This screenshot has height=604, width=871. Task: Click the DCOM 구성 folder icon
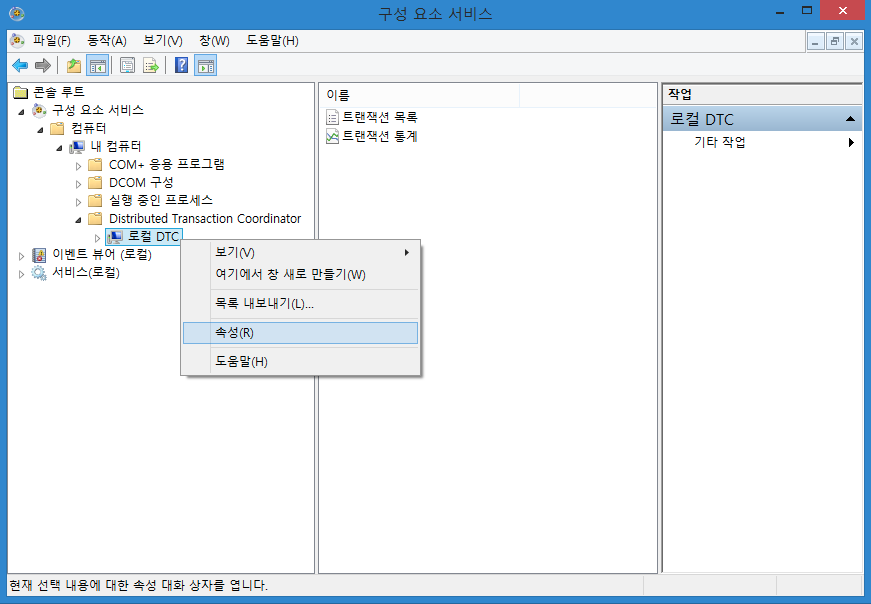96,183
